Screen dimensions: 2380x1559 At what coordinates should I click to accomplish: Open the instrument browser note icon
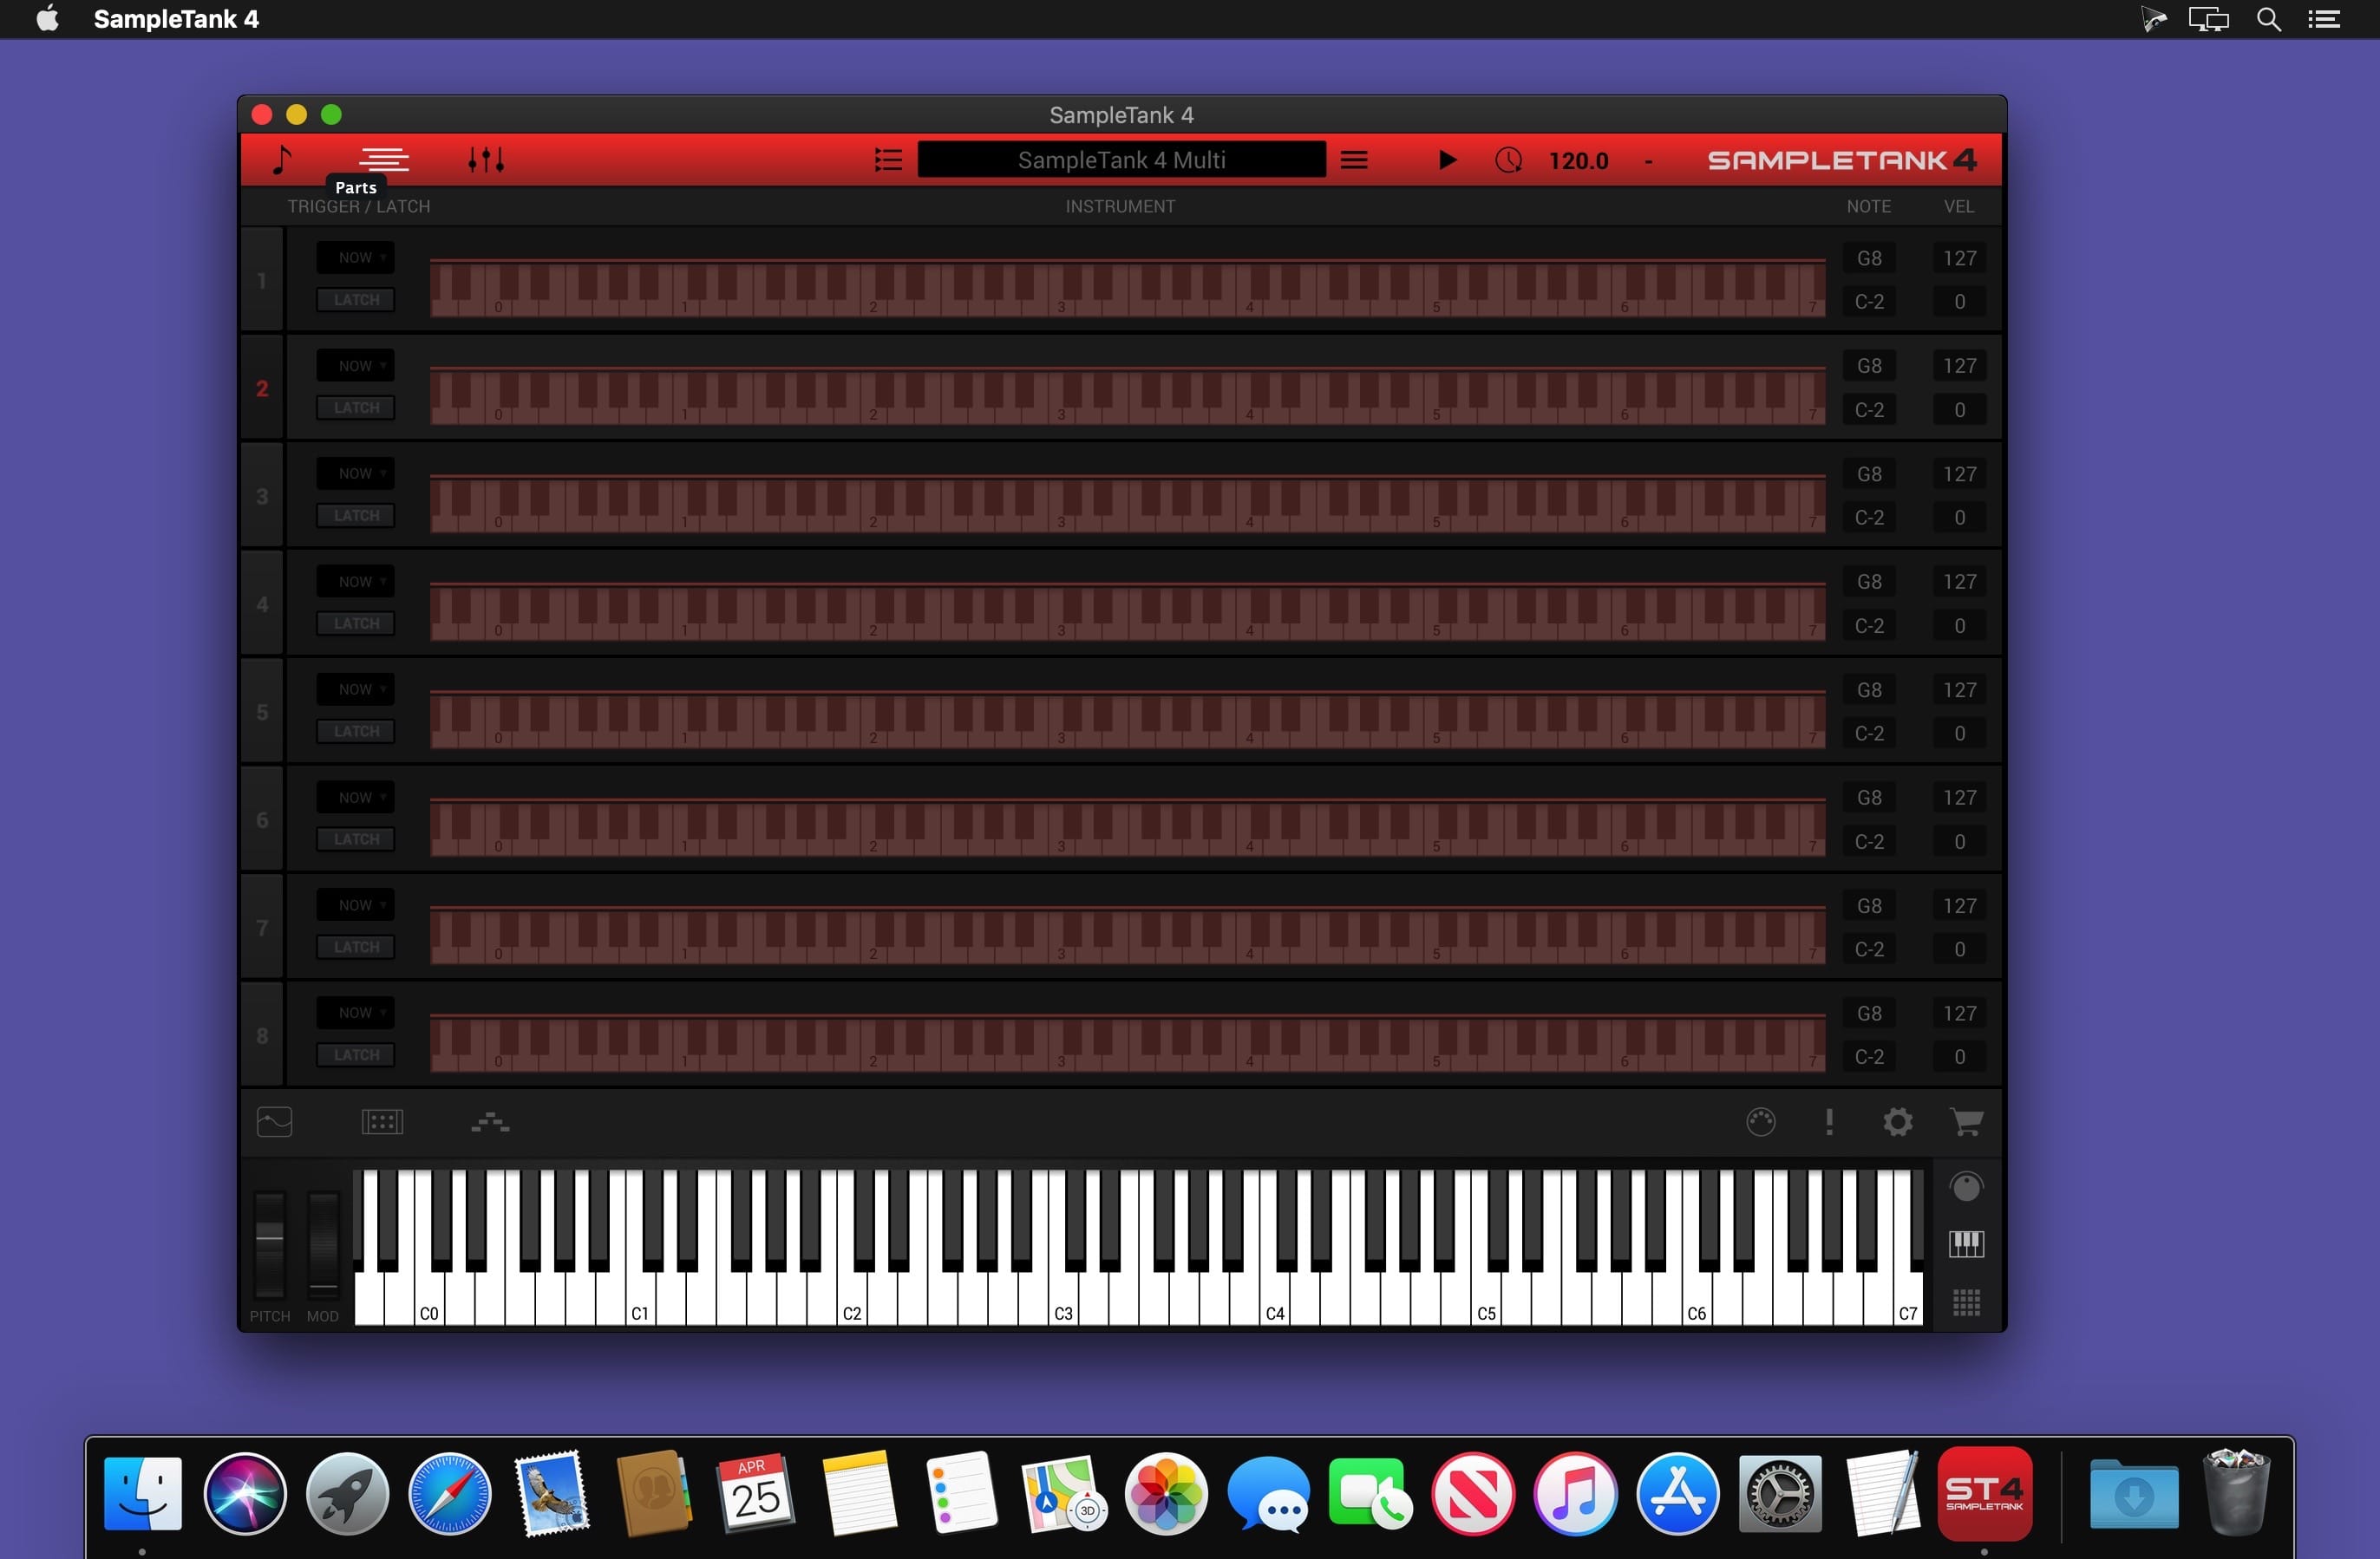[x=283, y=160]
